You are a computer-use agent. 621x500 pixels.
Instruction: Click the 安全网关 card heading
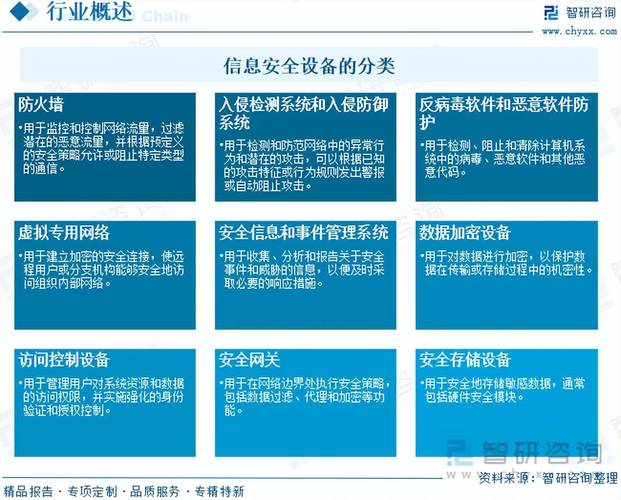(x=248, y=359)
